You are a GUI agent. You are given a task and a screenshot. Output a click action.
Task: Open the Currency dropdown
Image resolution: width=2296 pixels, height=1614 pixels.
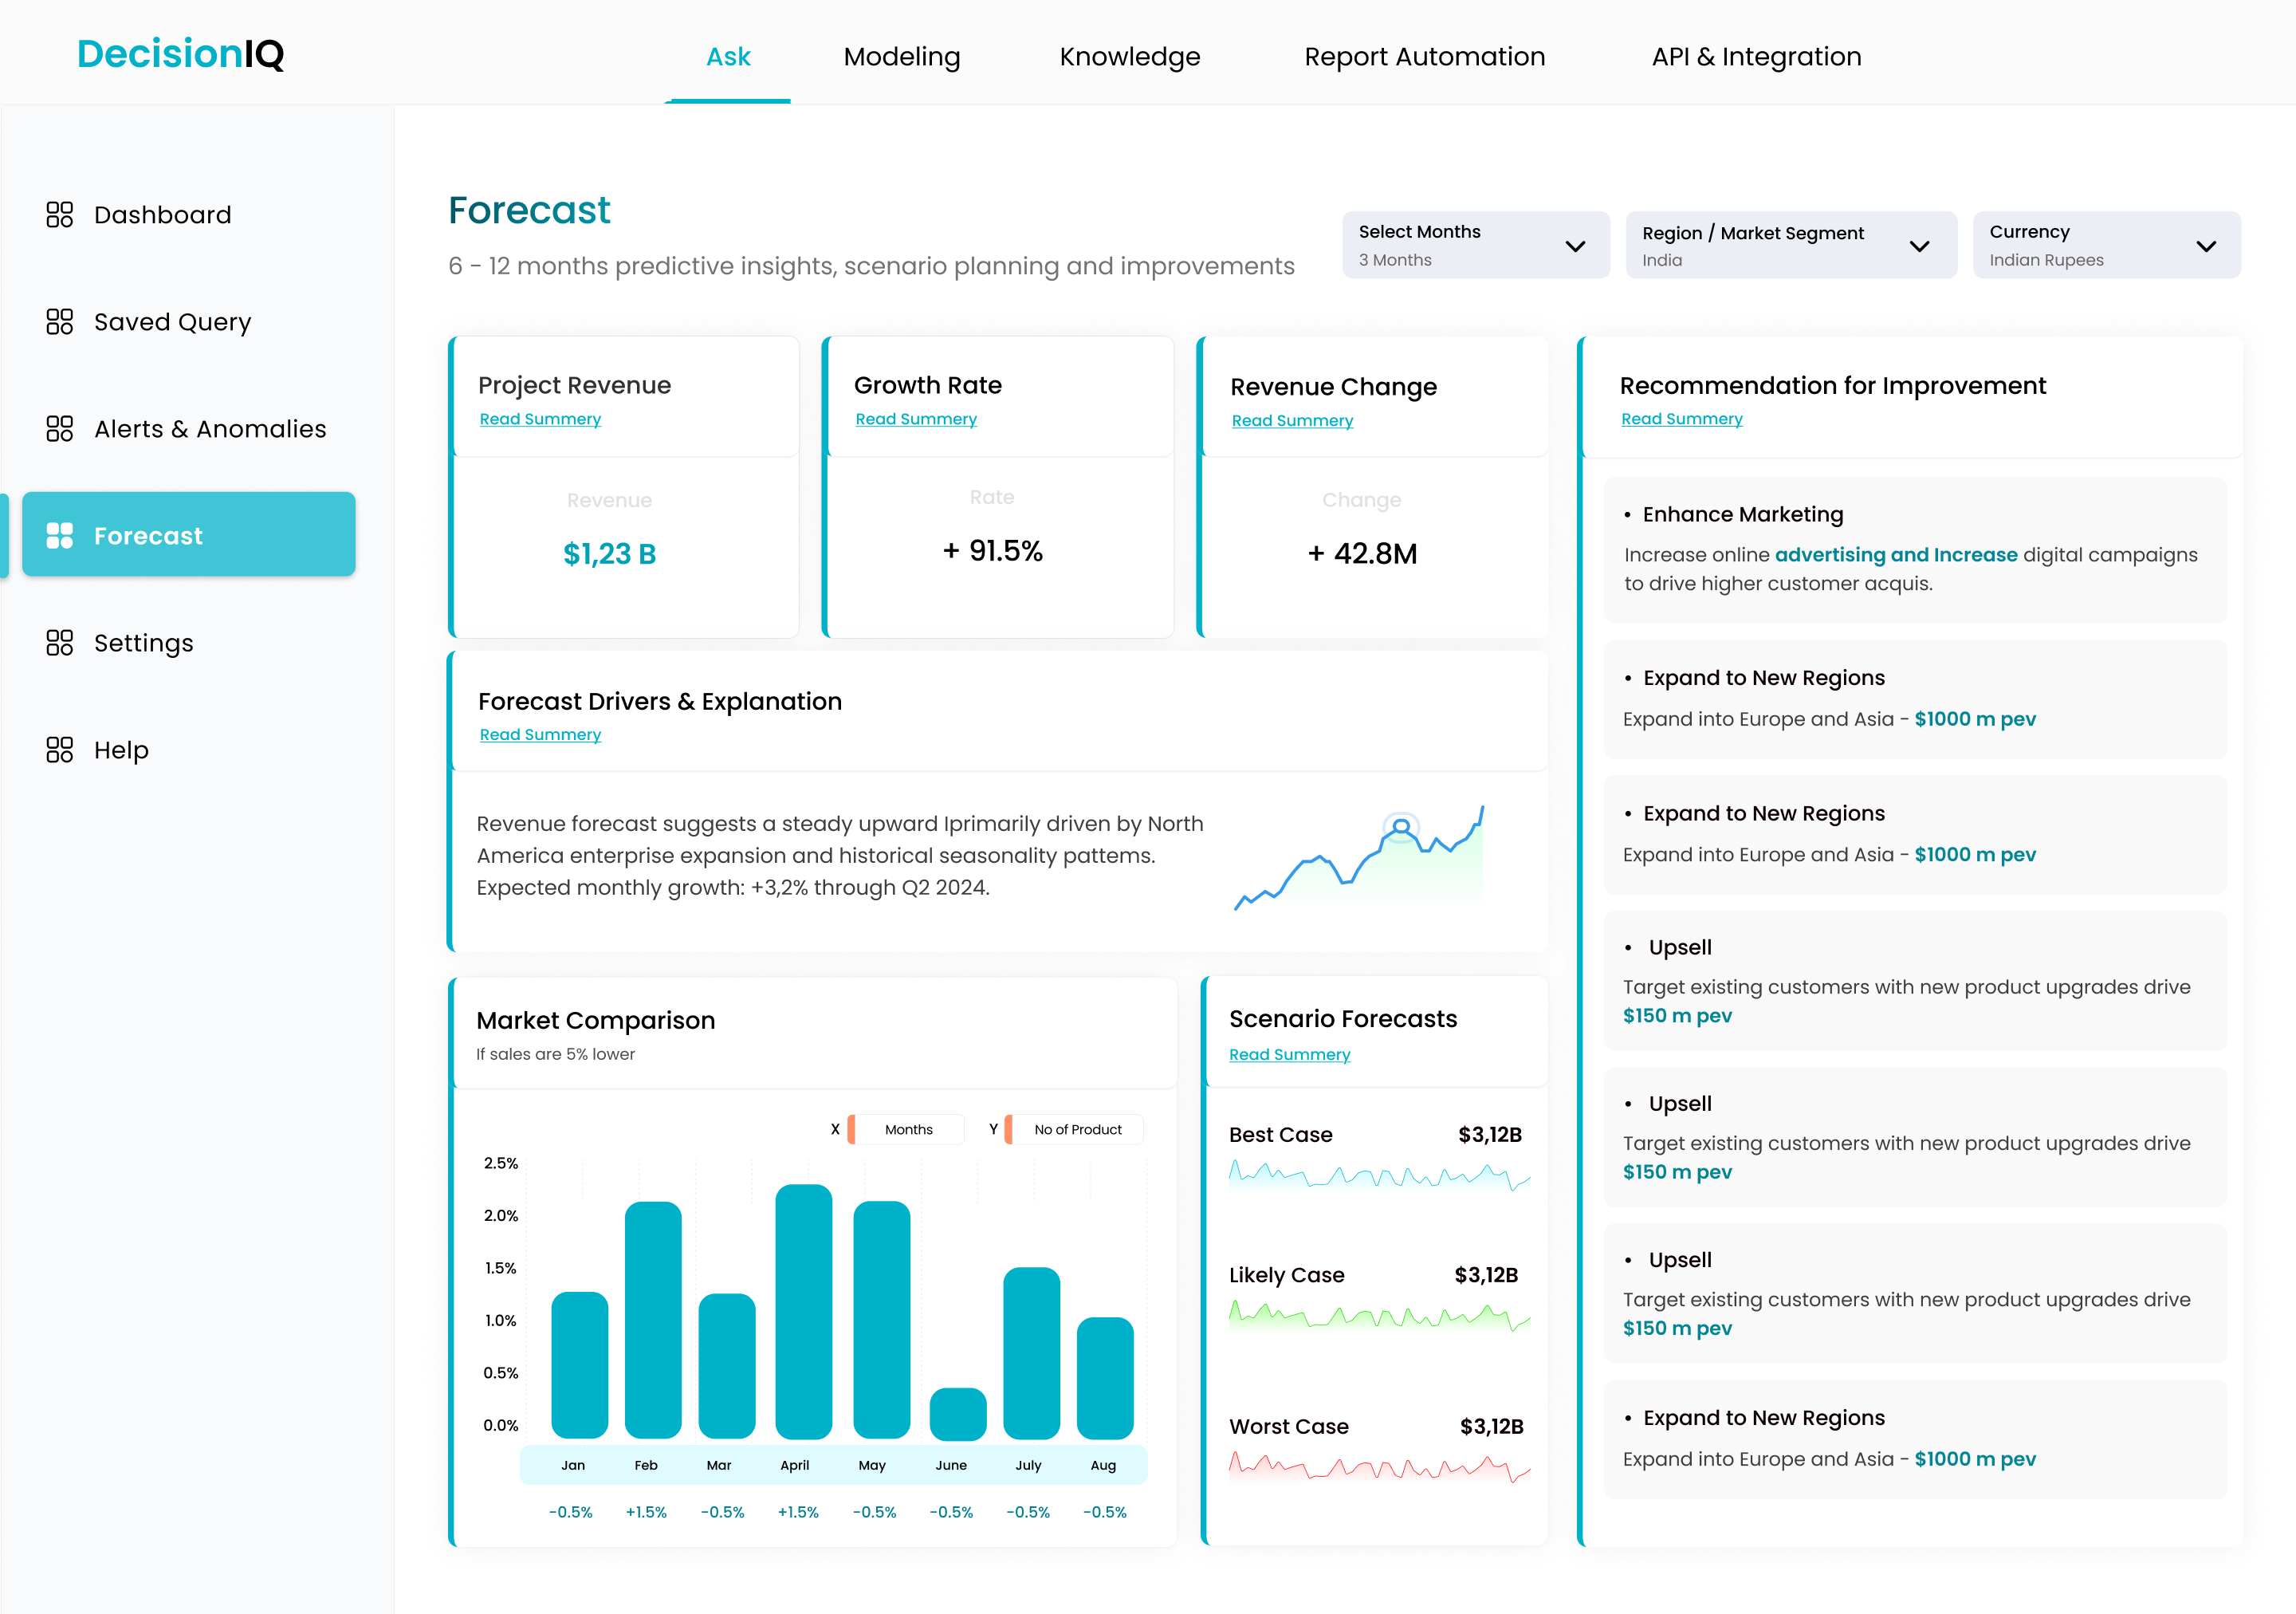tap(2106, 245)
